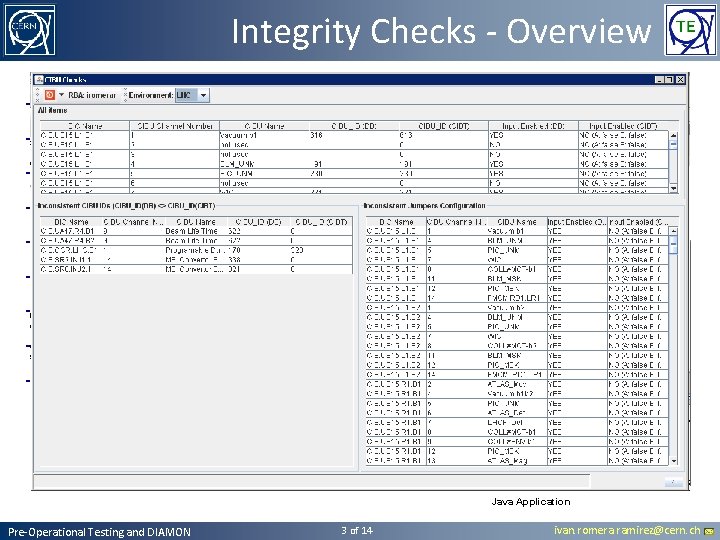Viewport: 720px width, 540px height.
Task: Click the empty status bar field at window bottom
Action: click(311, 481)
